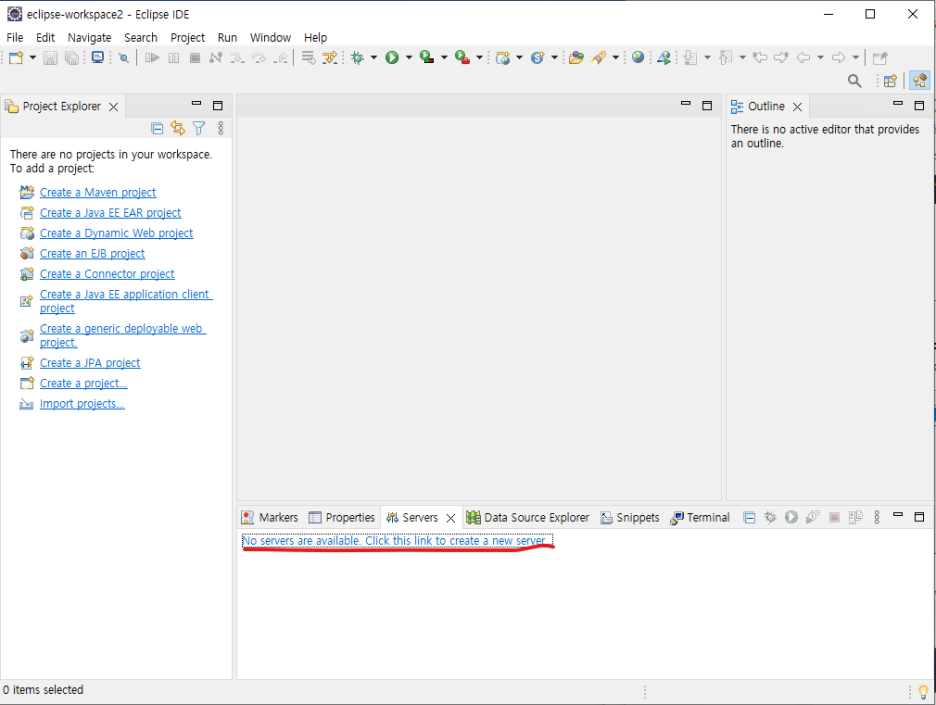Open dropdown next to New Servlet icon
Viewport: 936px width, 705px height.
[555, 58]
